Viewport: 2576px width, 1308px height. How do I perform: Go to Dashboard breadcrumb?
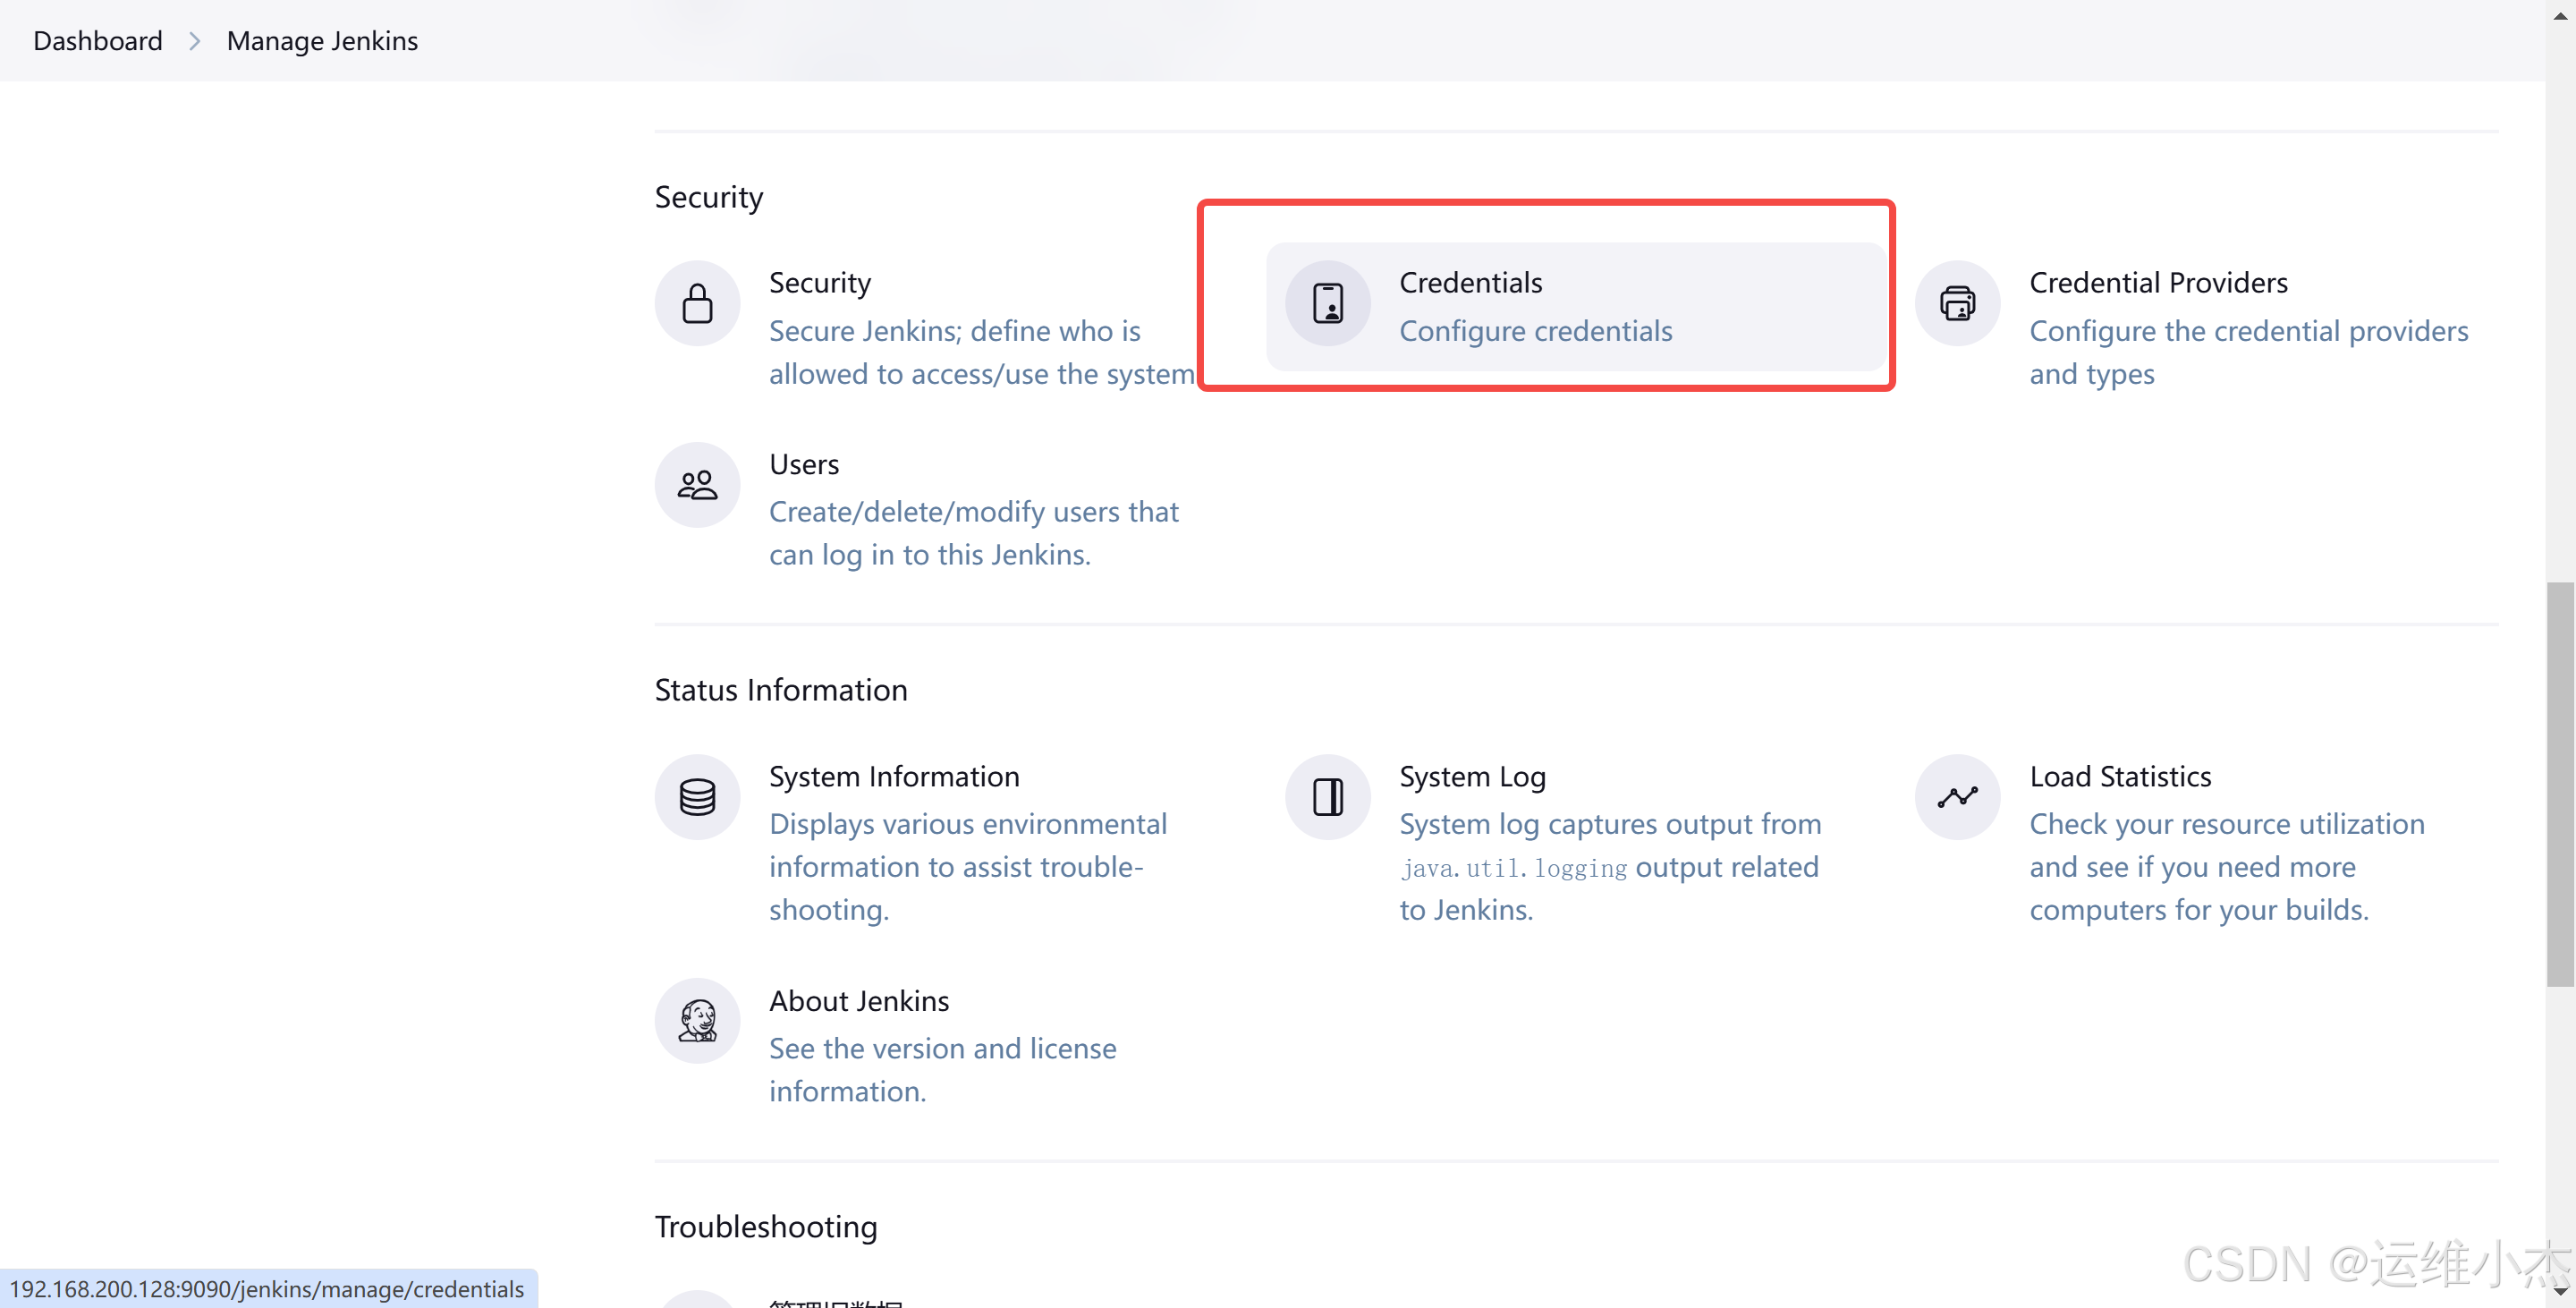(97, 41)
